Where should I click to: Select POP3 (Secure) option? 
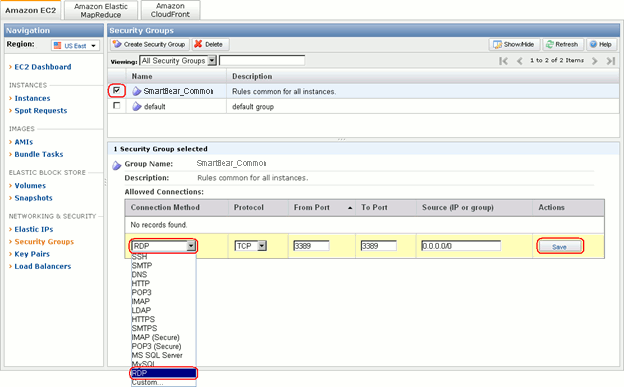click(163, 346)
